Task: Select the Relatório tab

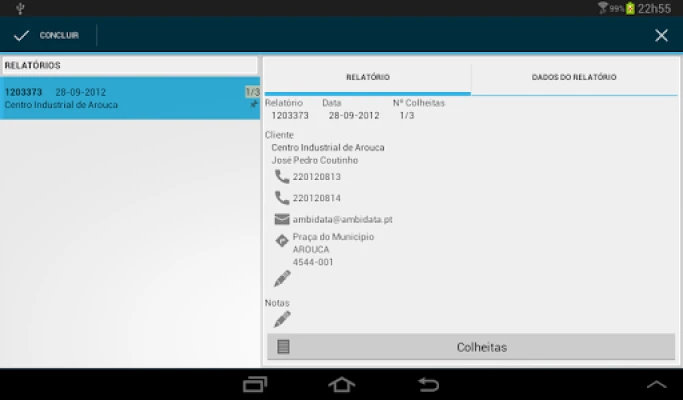Action: pyautogui.click(x=367, y=77)
